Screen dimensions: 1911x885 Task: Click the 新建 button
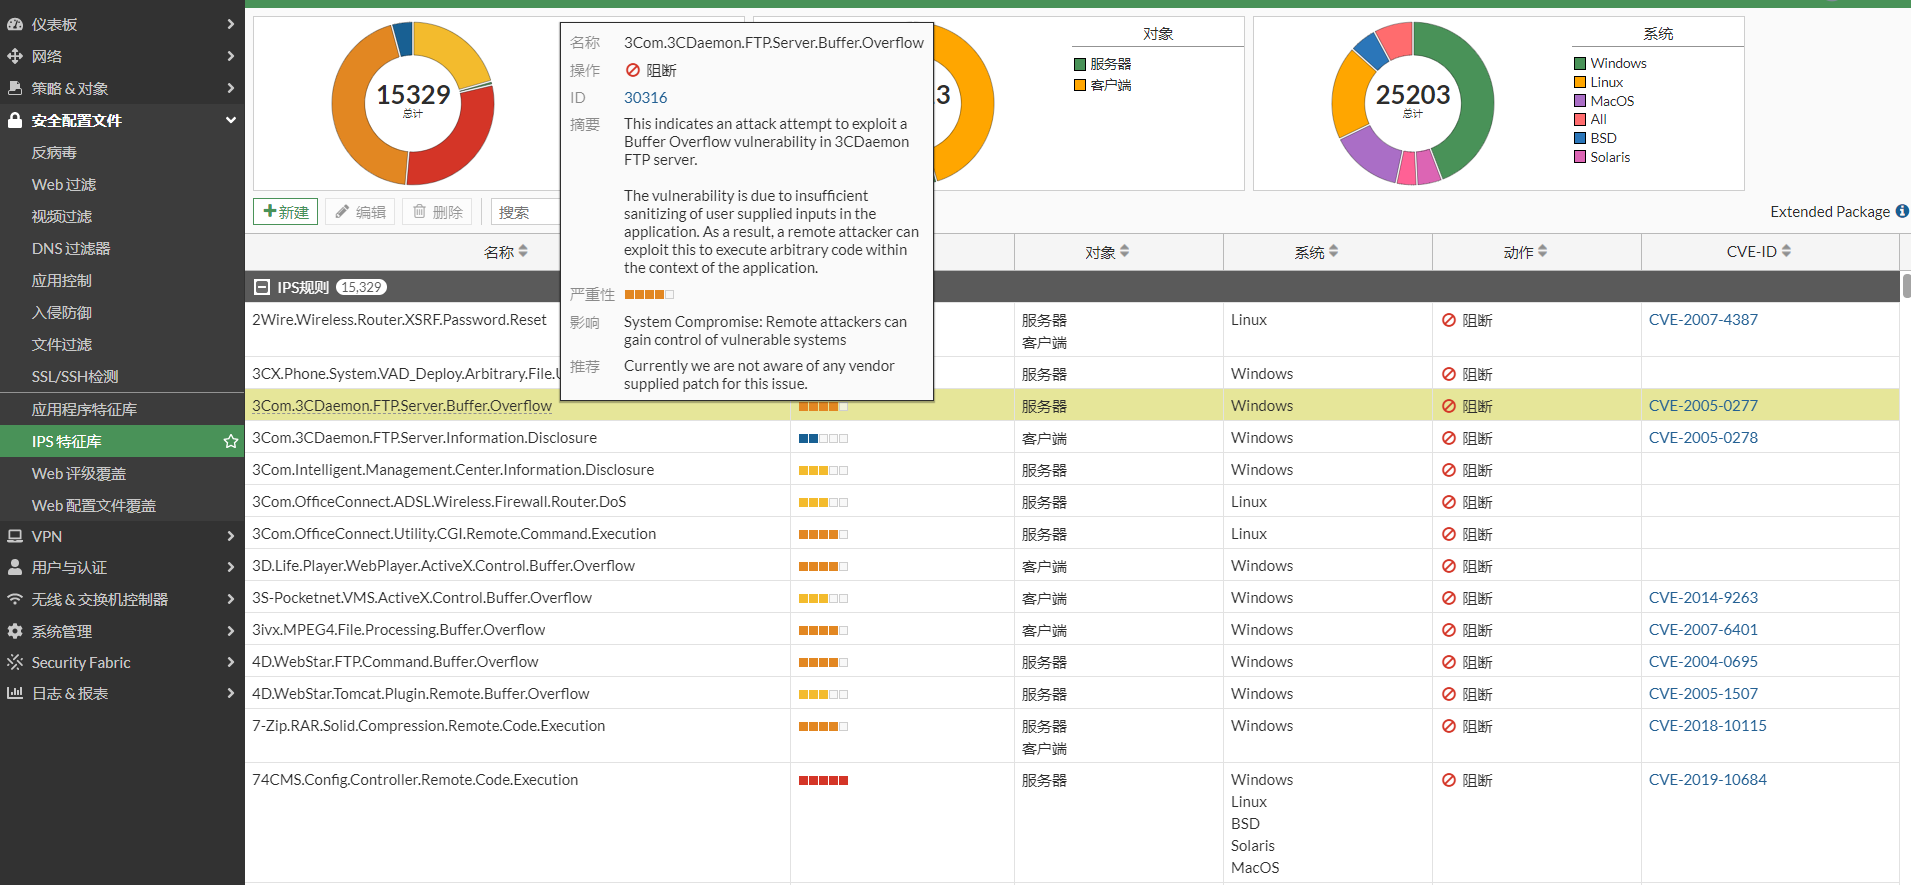(286, 212)
